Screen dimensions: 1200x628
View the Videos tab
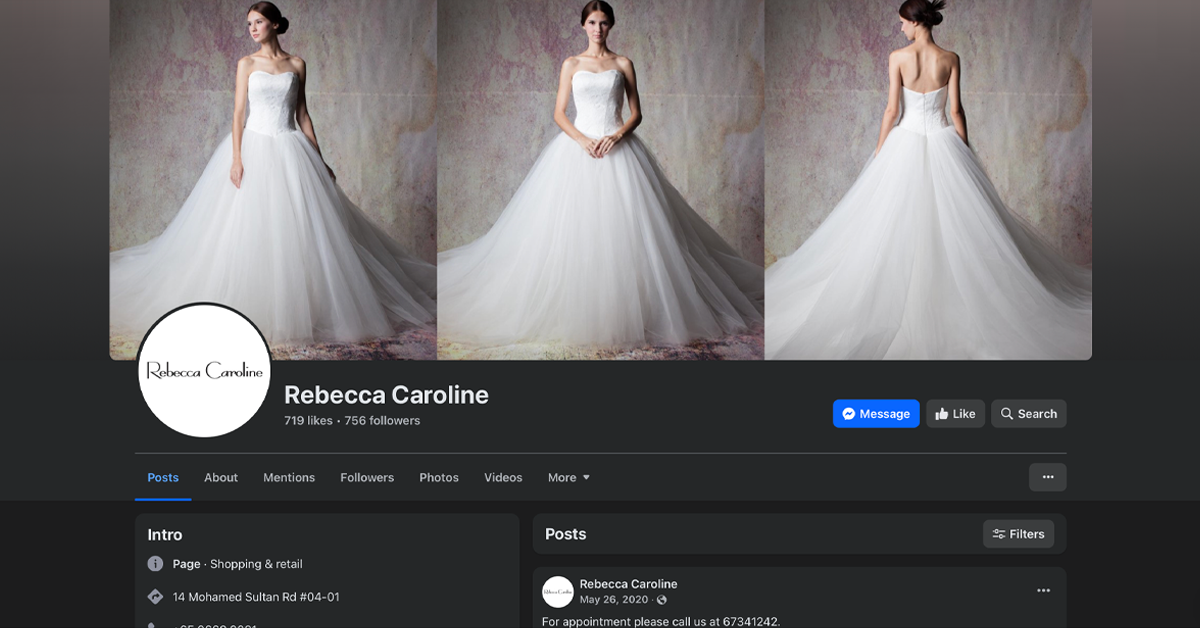click(503, 478)
